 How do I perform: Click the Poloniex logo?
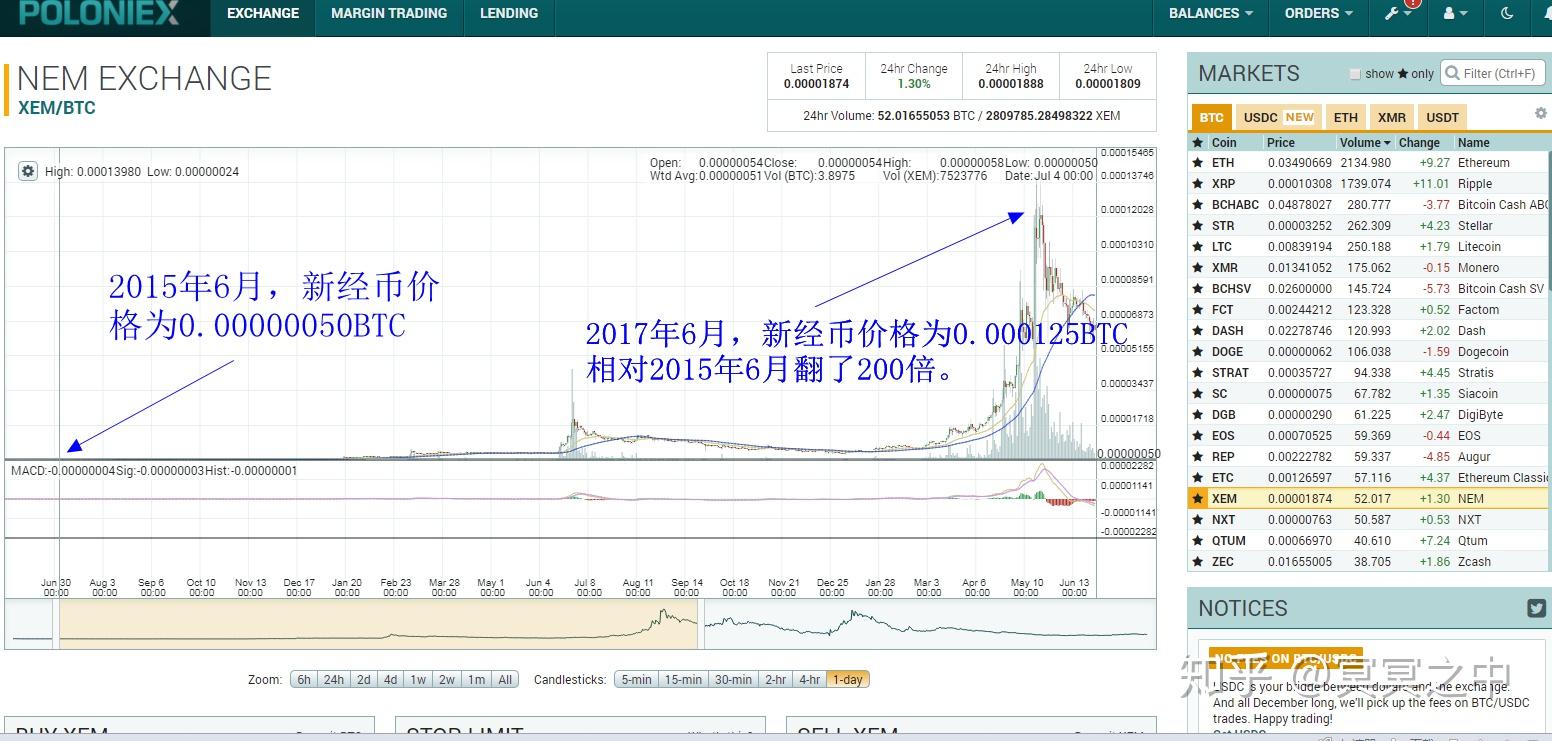100,14
